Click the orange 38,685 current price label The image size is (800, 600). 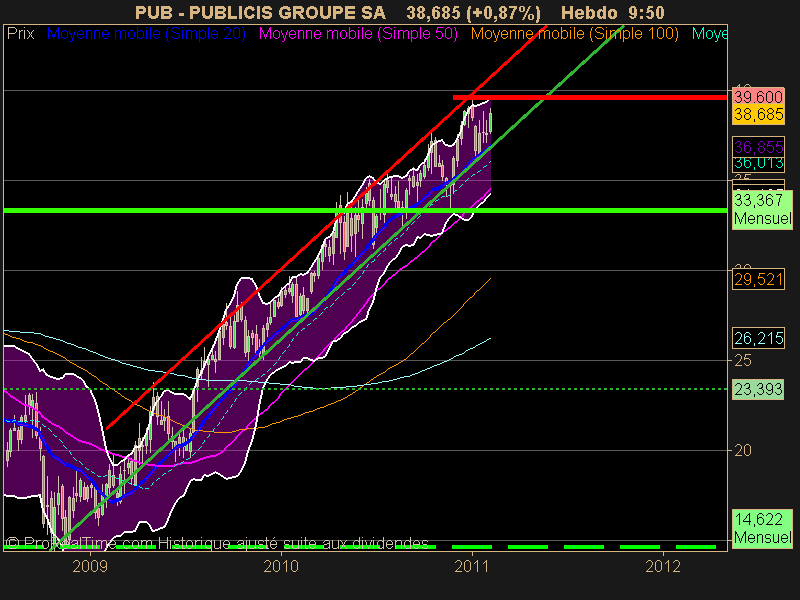pyautogui.click(x=758, y=114)
